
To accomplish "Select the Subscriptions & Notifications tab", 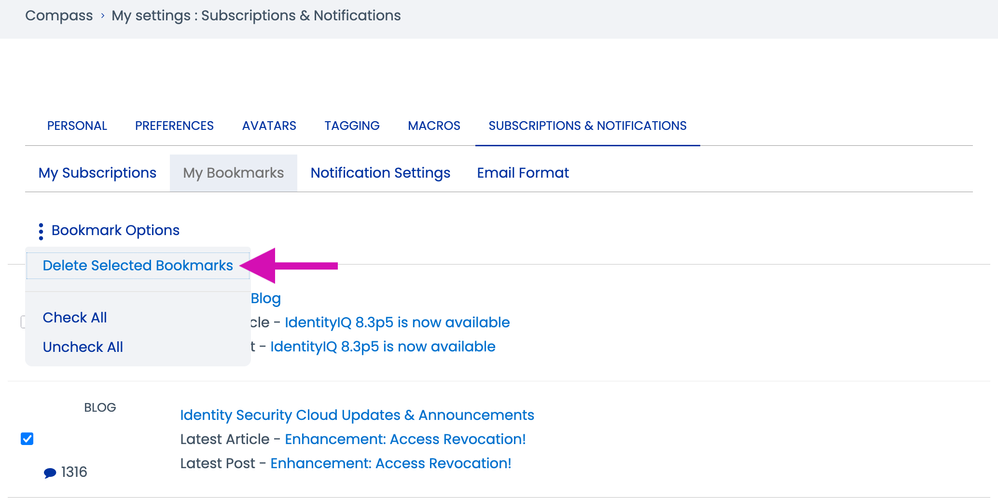I will click(x=587, y=126).
